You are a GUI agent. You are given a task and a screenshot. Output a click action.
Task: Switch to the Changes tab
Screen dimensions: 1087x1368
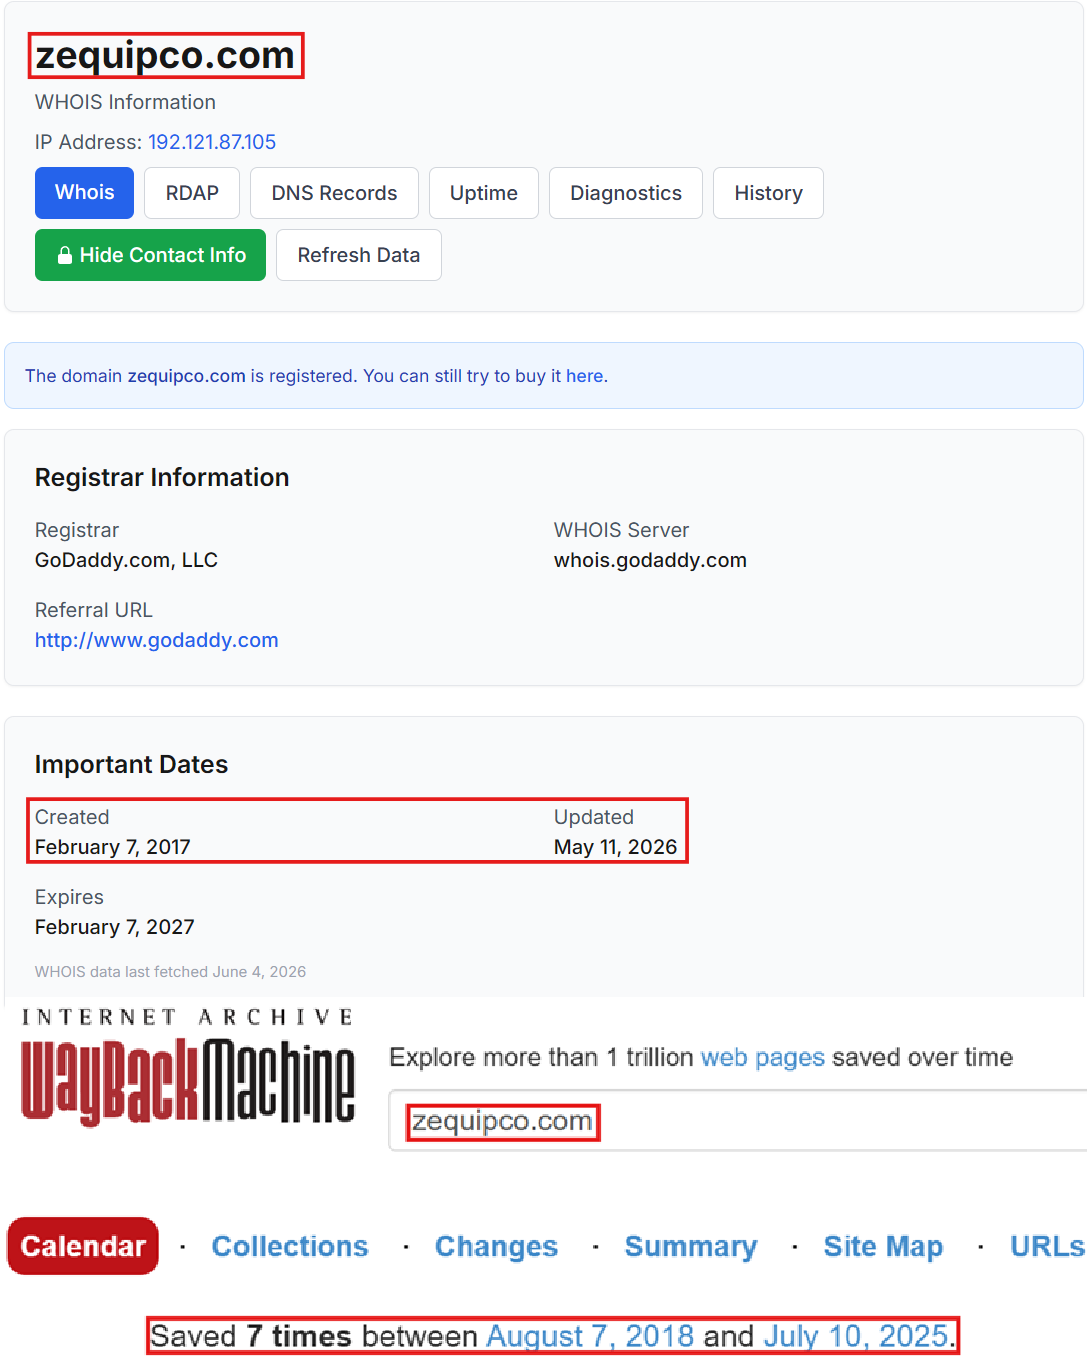496,1246
